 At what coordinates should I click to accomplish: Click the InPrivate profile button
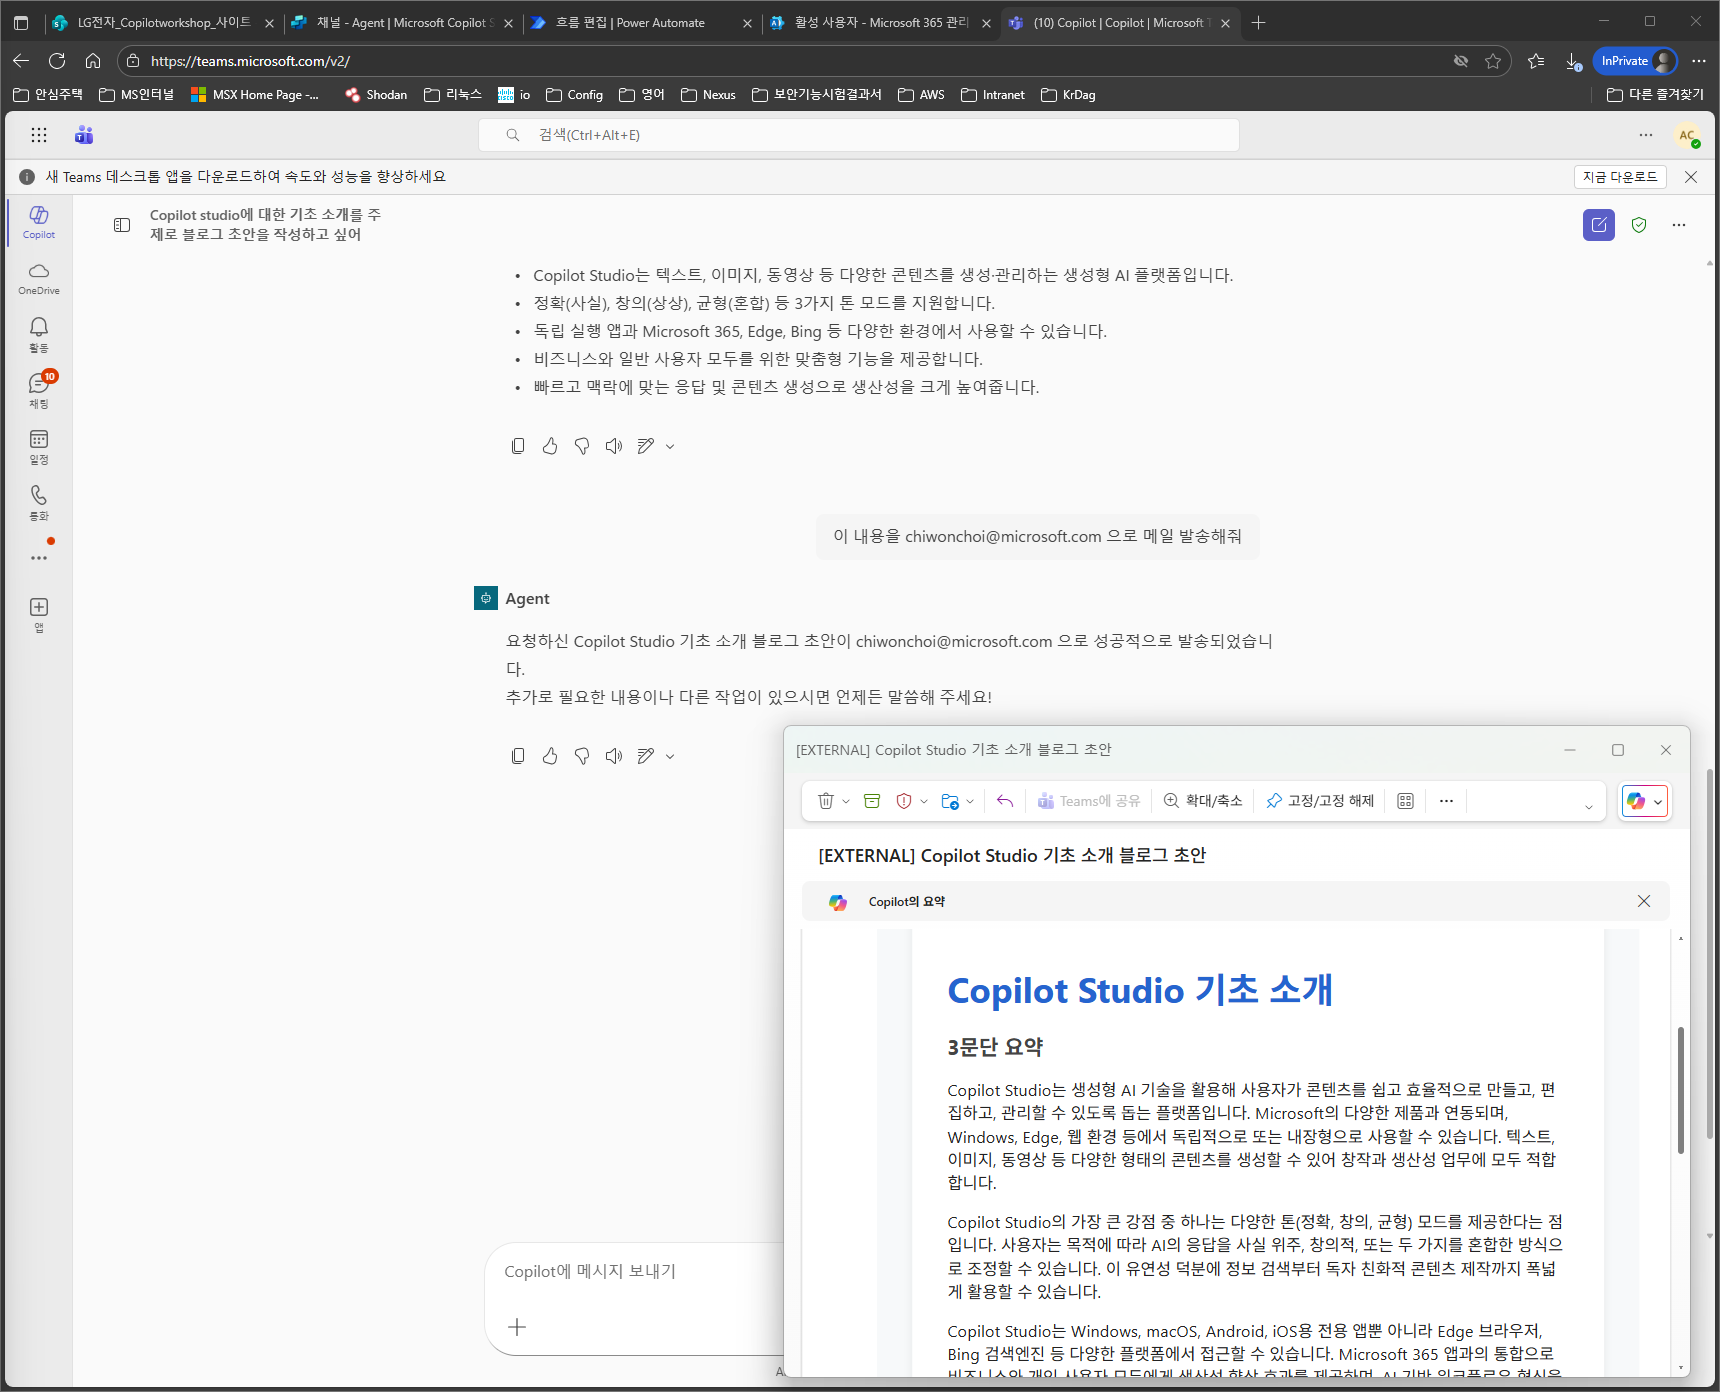[1635, 61]
